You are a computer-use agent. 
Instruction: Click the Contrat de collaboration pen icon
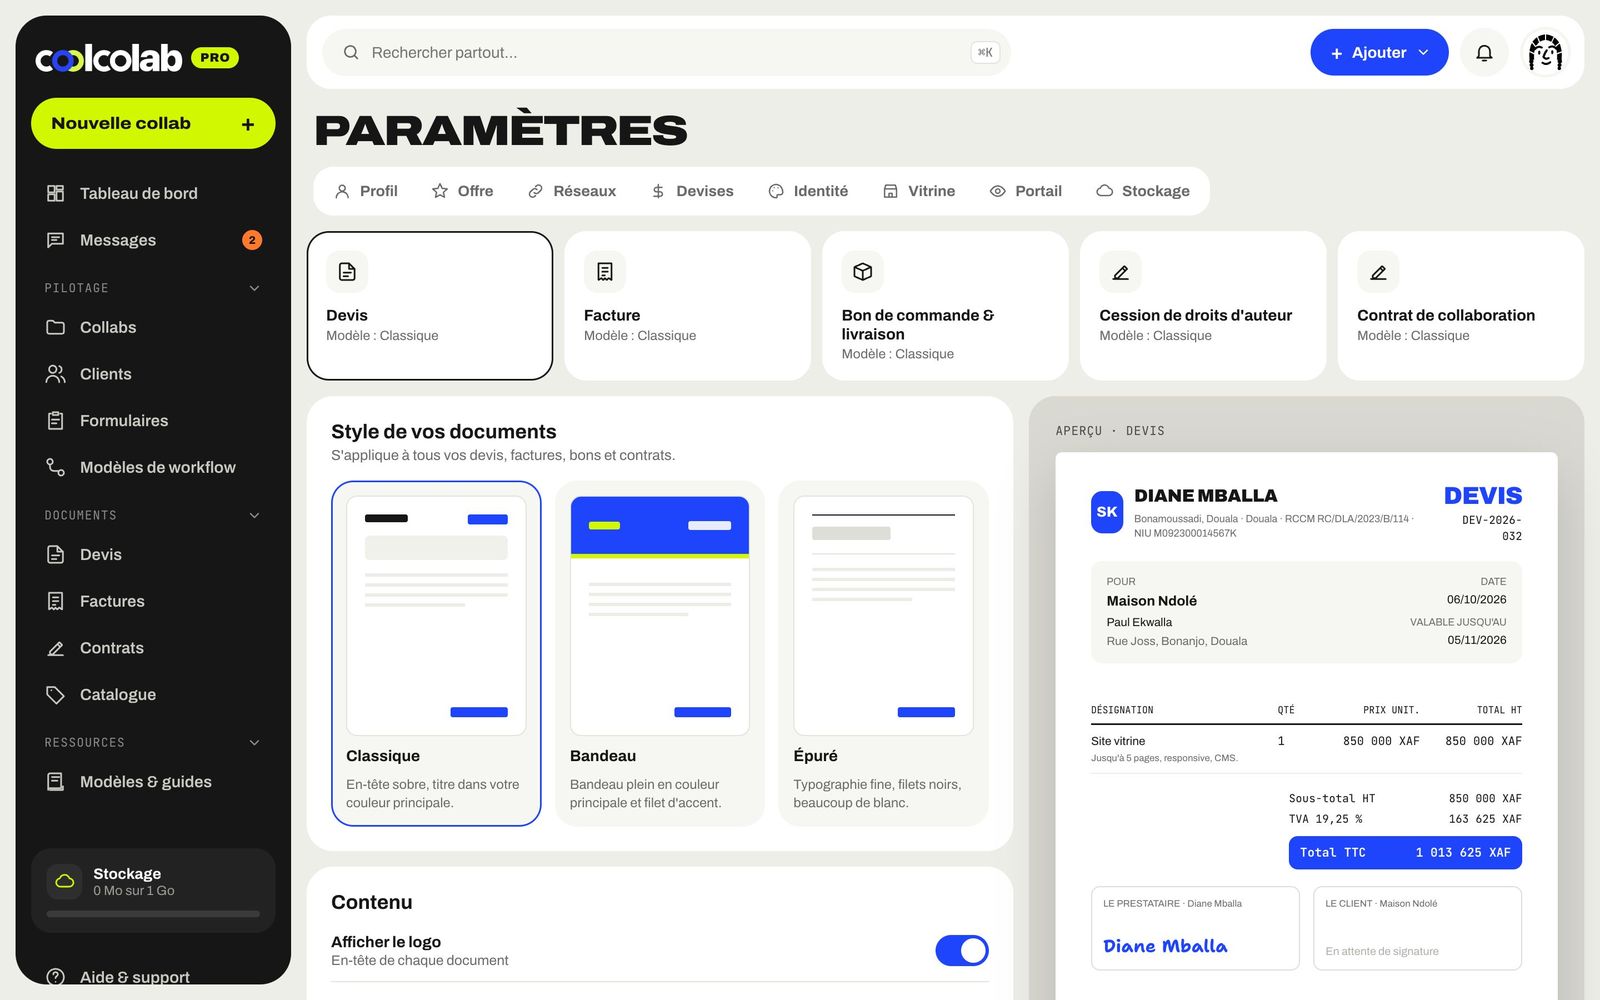tap(1378, 272)
